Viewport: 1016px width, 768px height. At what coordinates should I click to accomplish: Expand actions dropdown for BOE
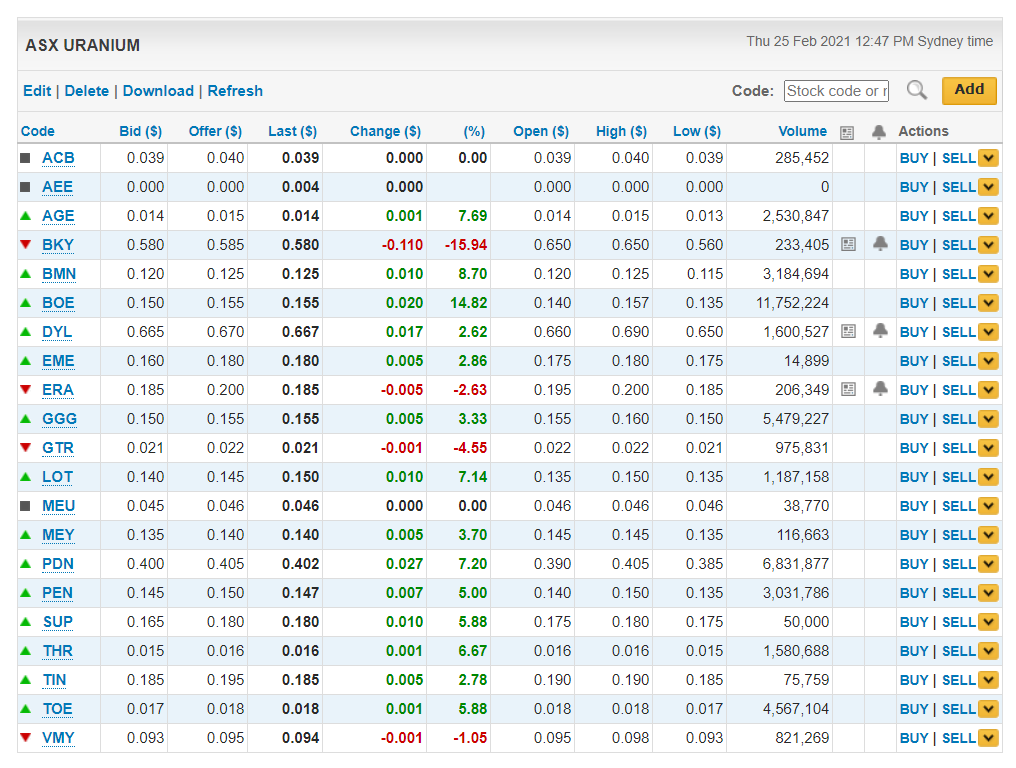coord(988,303)
